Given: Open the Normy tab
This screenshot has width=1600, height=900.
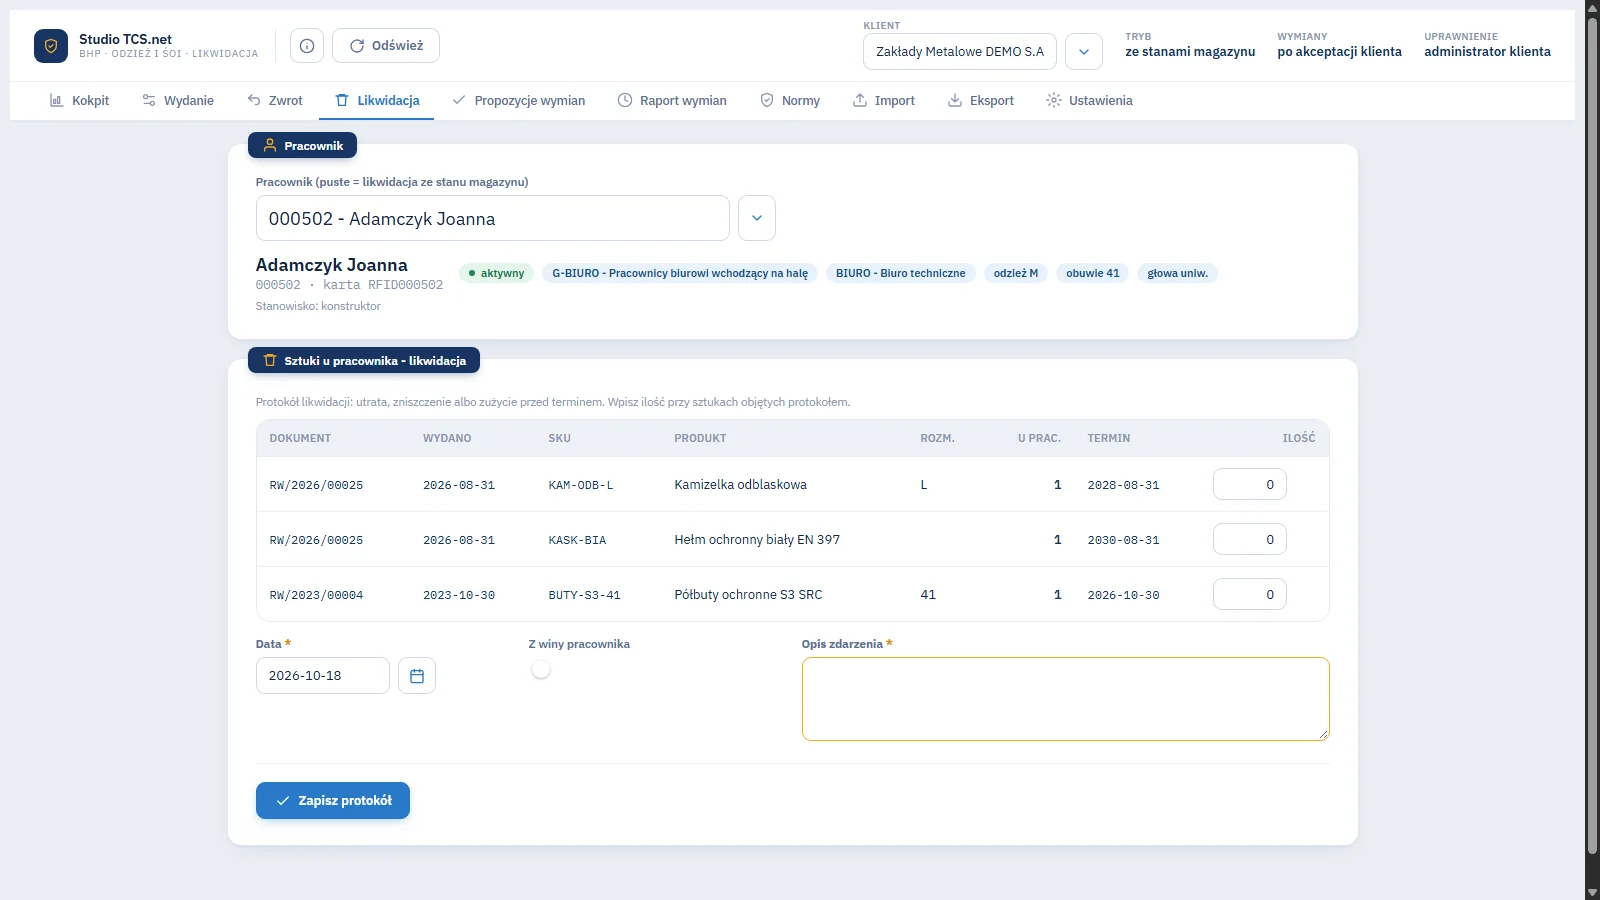Looking at the screenshot, I should (790, 101).
